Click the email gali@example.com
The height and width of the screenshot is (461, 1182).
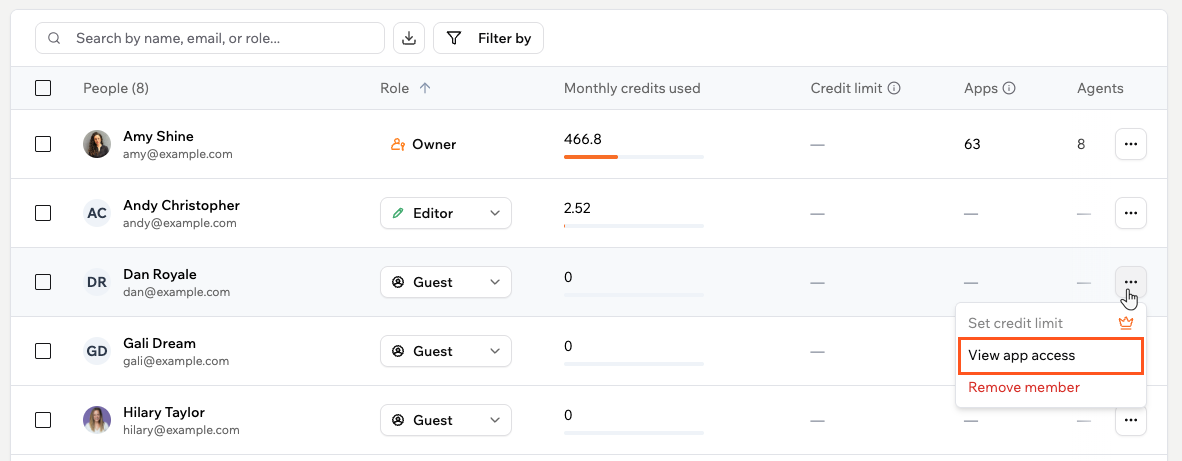coord(176,361)
